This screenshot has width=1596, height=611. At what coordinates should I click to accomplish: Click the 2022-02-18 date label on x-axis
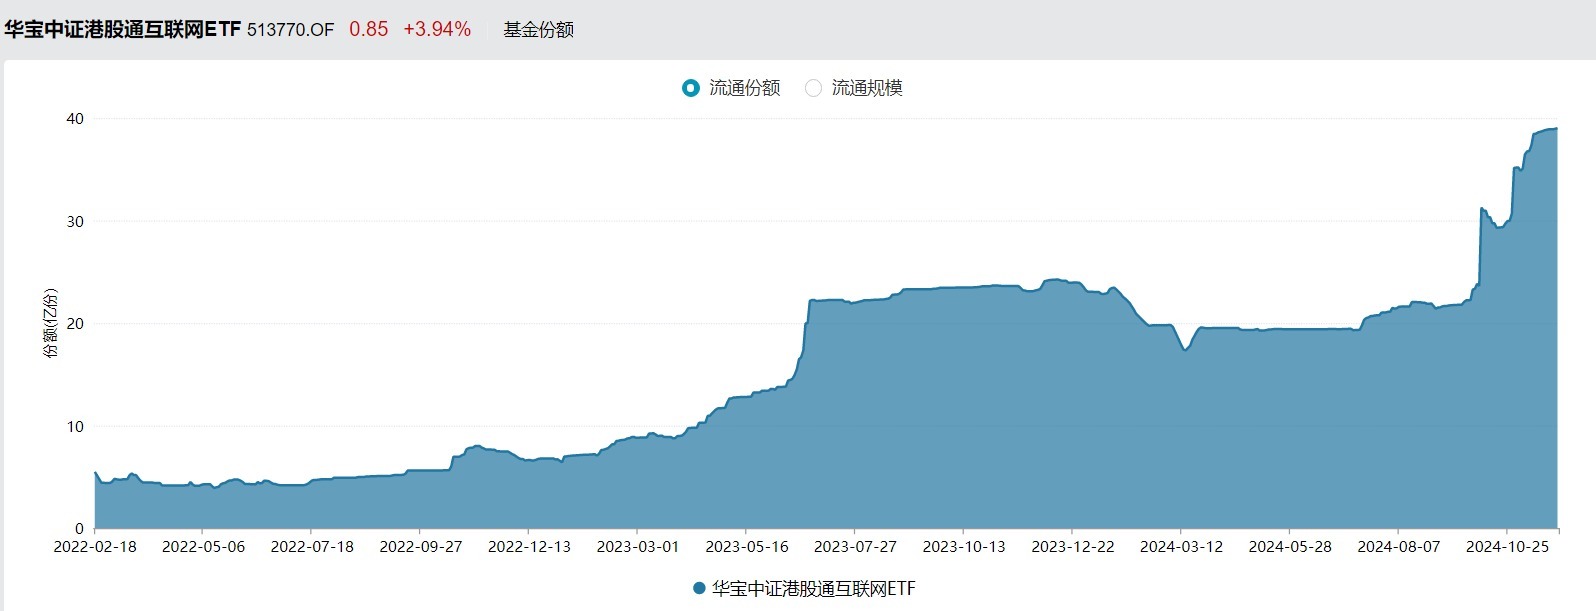pyautogui.click(x=95, y=547)
